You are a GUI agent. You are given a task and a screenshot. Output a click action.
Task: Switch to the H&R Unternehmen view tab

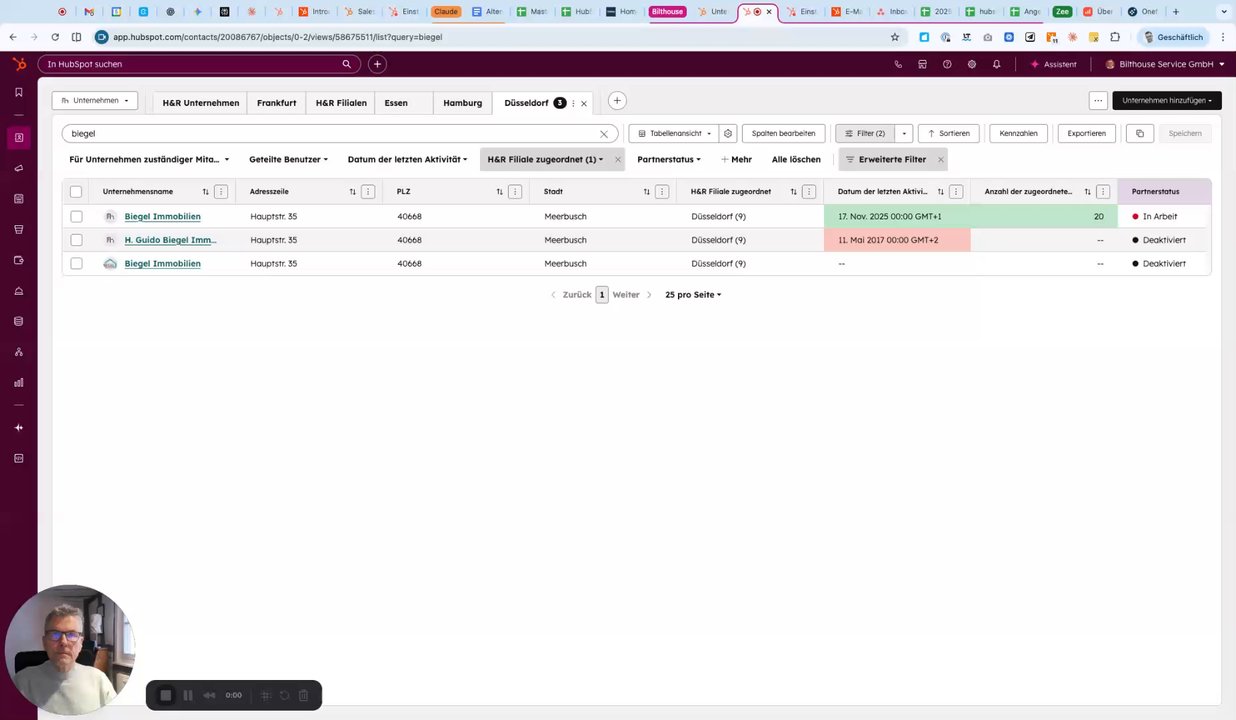coord(201,103)
